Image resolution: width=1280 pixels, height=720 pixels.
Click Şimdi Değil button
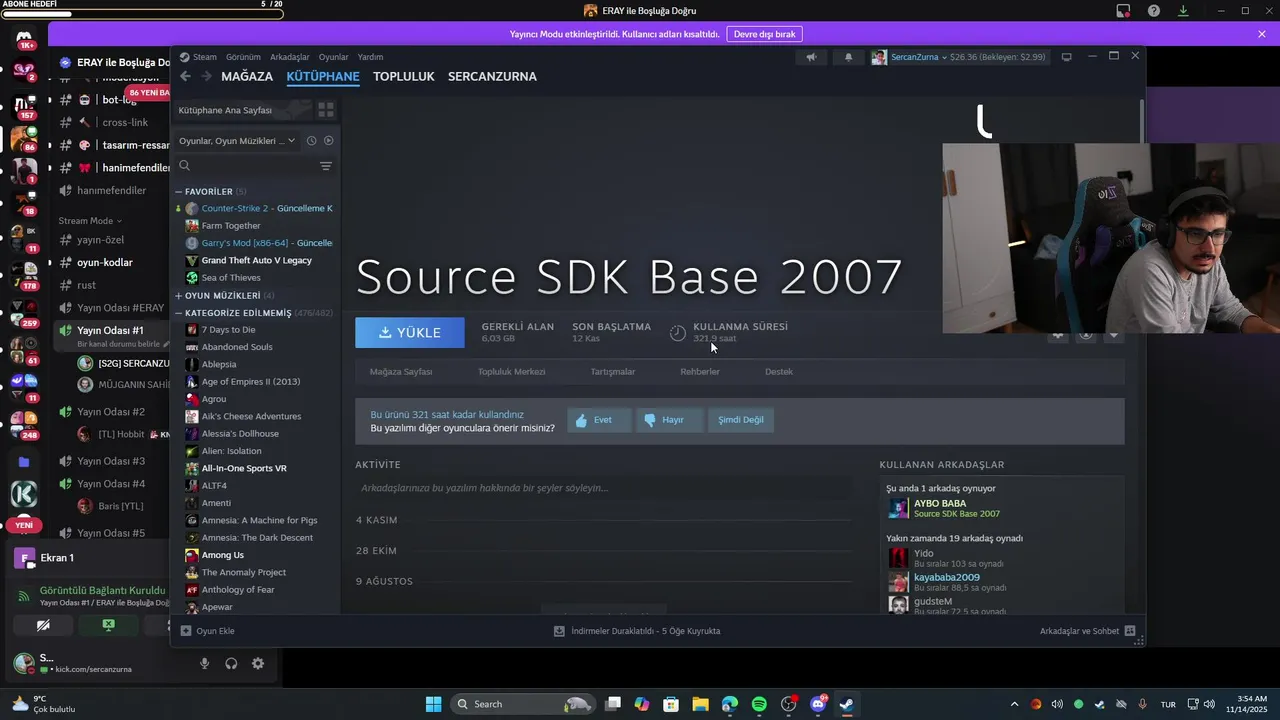pyautogui.click(x=741, y=420)
